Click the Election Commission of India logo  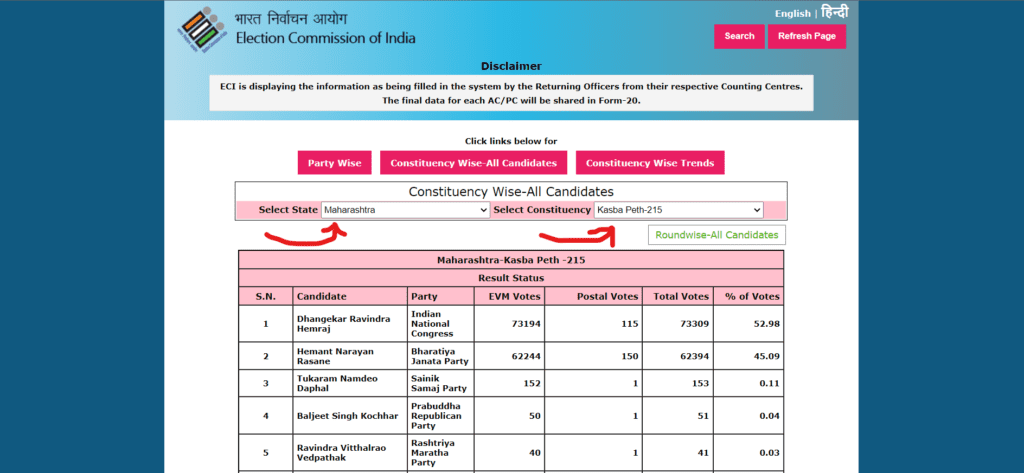pyautogui.click(x=200, y=31)
